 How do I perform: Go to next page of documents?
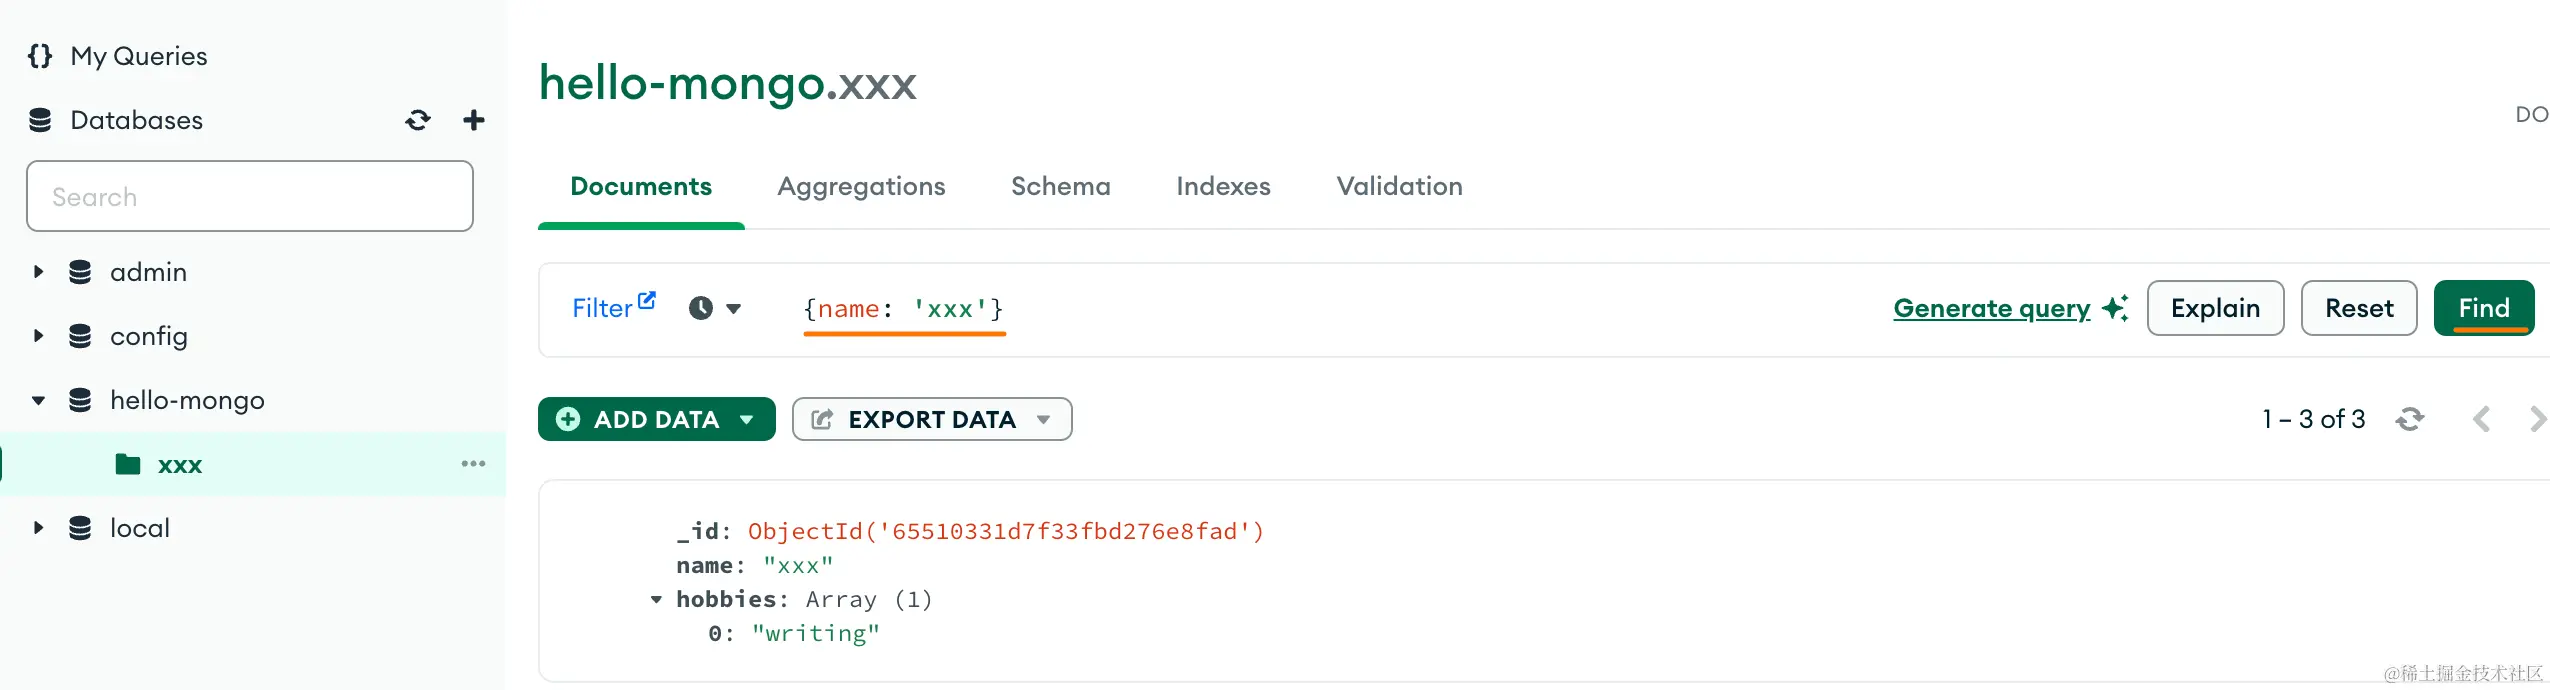click(2536, 419)
